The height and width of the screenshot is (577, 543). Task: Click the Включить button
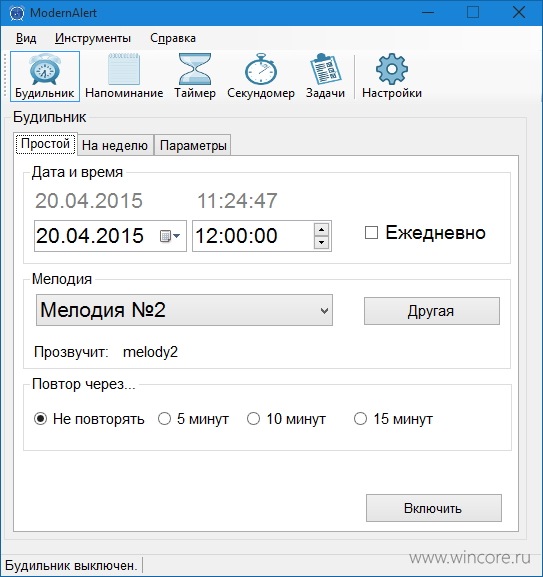pyautogui.click(x=434, y=508)
